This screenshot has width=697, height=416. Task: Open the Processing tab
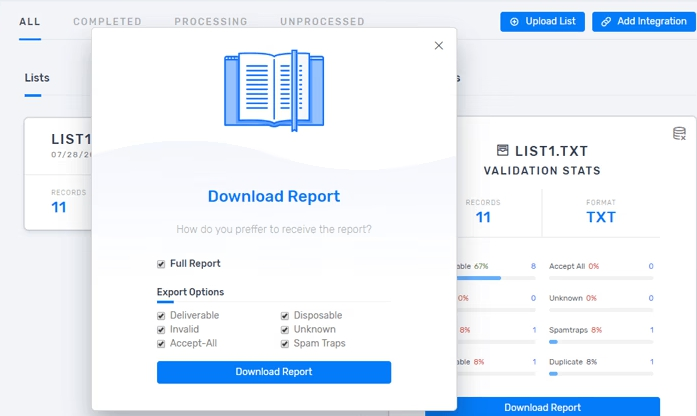point(210,22)
